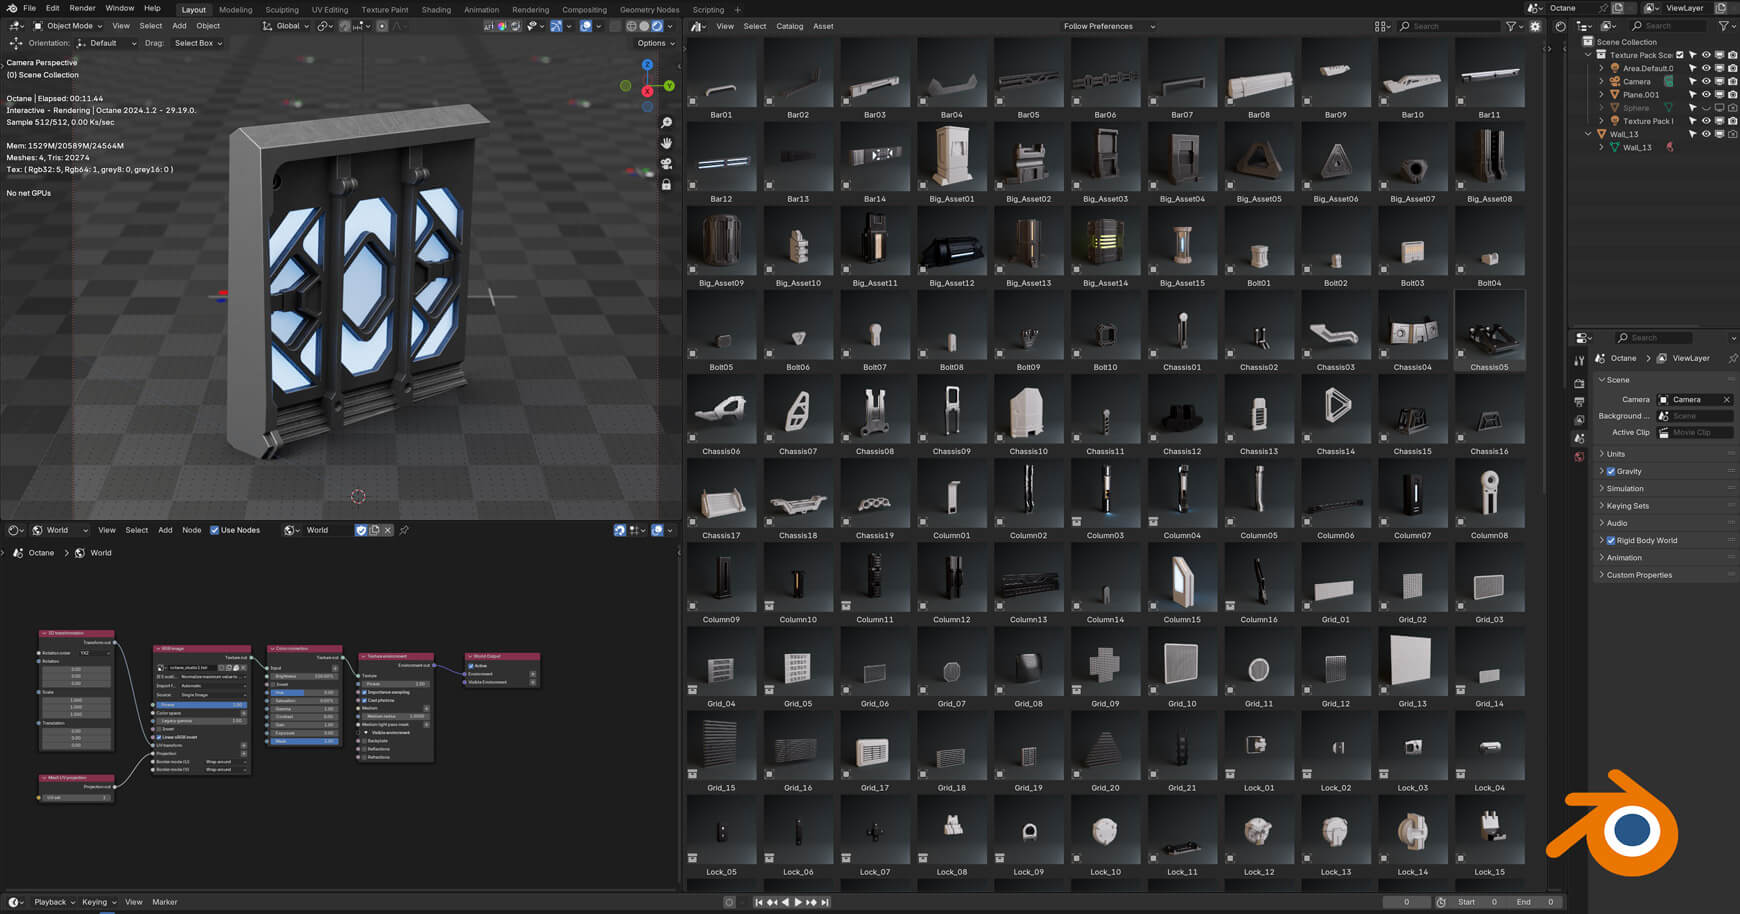Screen dimensions: 1740x914
Task: Click the red X axis on the navigation gizmo
Action: click(x=647, y=91)
